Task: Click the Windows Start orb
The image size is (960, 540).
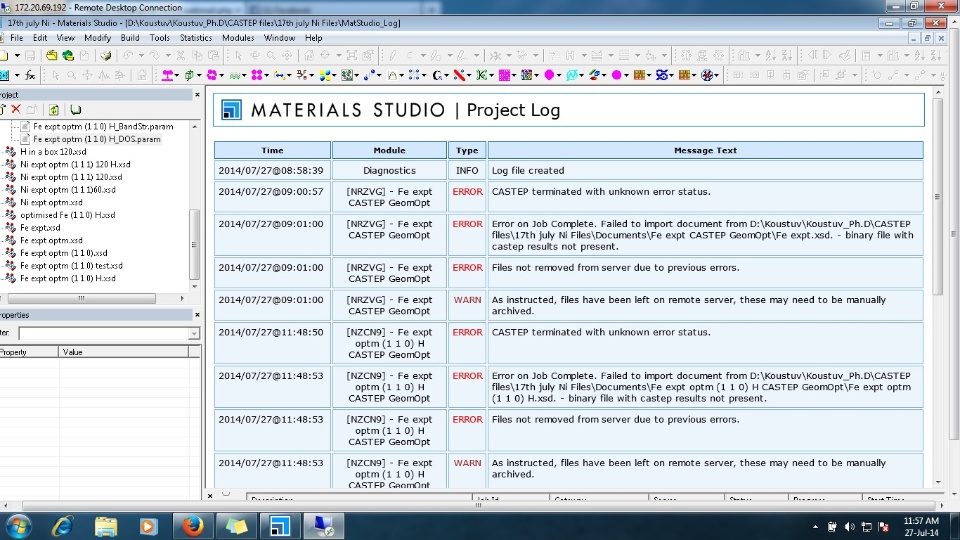Action: pyautogui.click(x=18, y=526)
